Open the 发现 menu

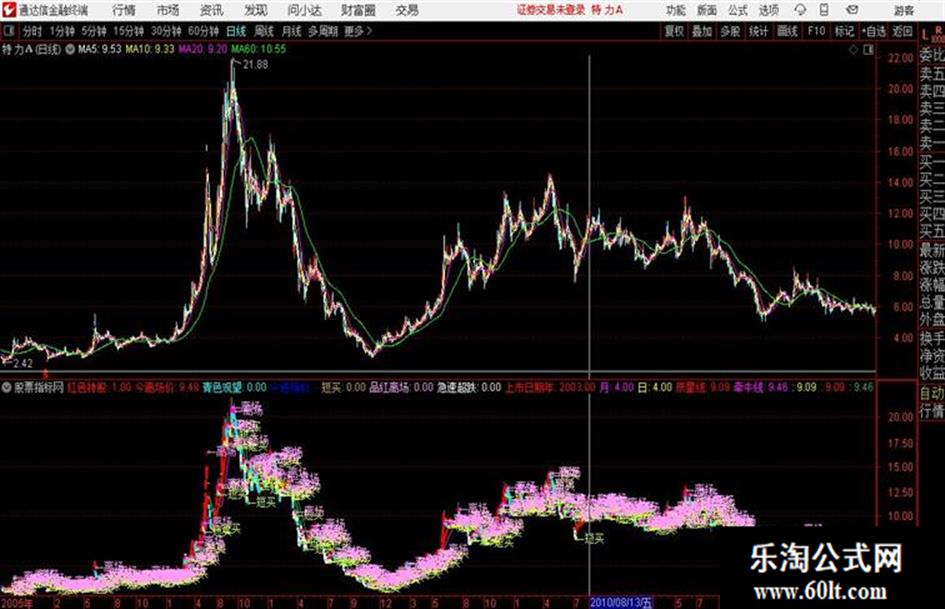click(256, 10)
